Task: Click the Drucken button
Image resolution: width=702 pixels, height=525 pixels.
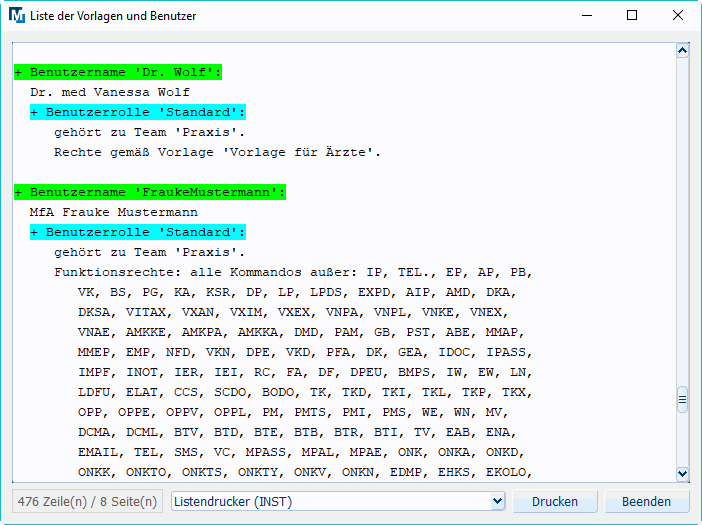Action: pyautogui.click(x=554, y=501)
